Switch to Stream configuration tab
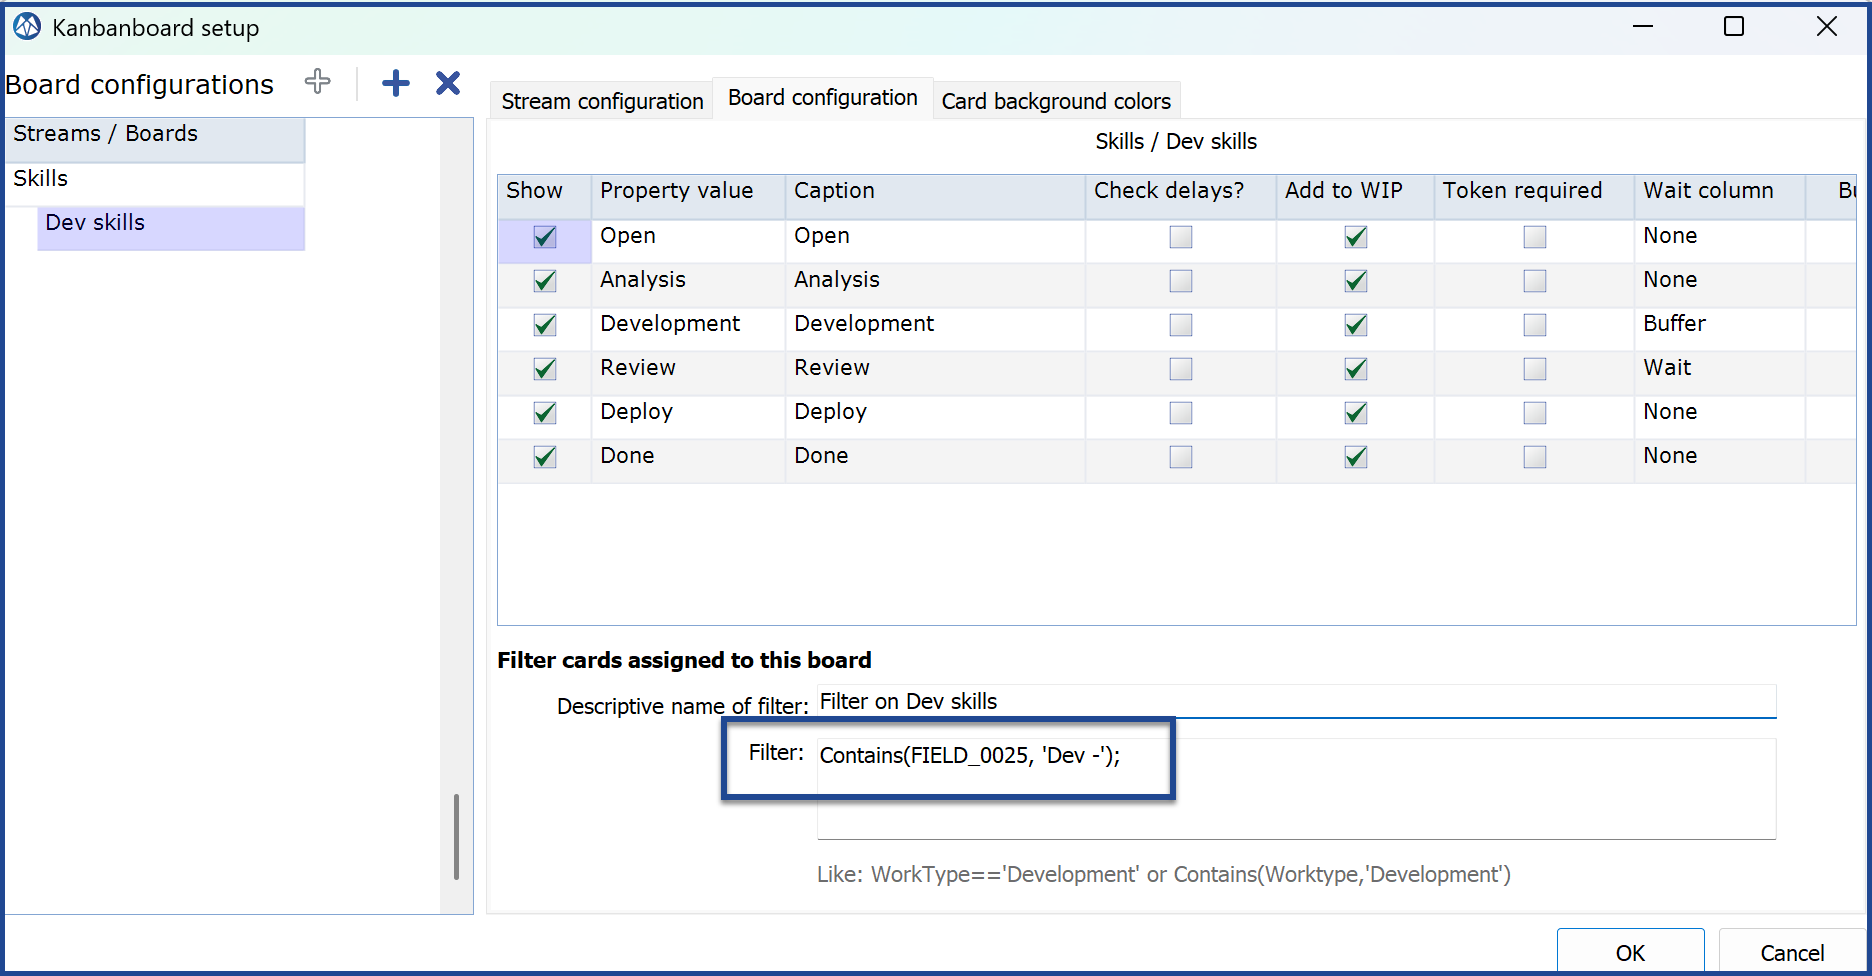Image resolution: width=1872 pixels, height=976 pixels. (x=602, y=101)
